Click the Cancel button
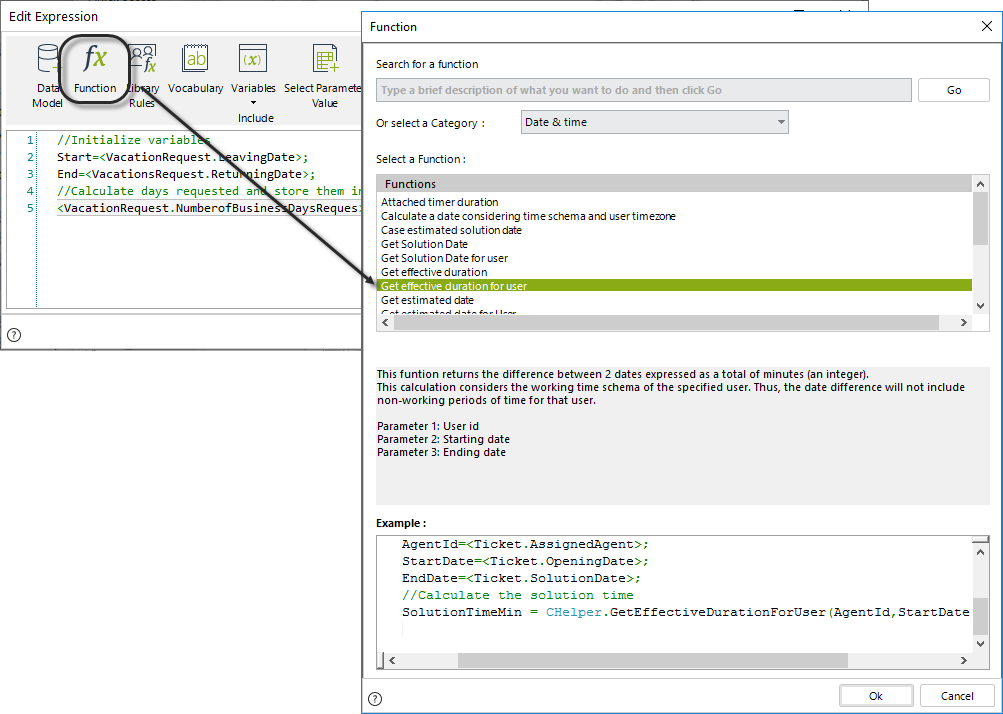Viewport: 1003px width, 714px height. pyautogui.click(x=957, y=696)
